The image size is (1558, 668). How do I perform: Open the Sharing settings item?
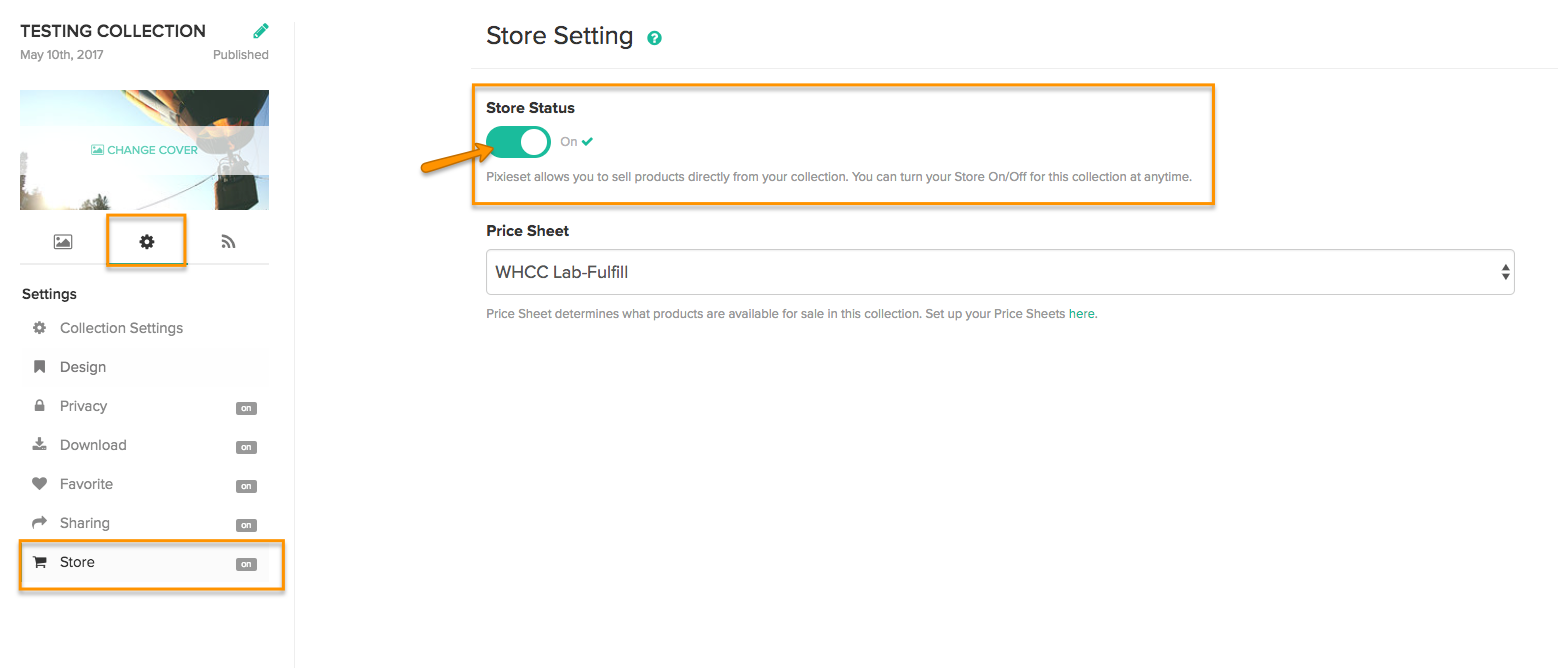pyautogui.click(x=144, y=523)
